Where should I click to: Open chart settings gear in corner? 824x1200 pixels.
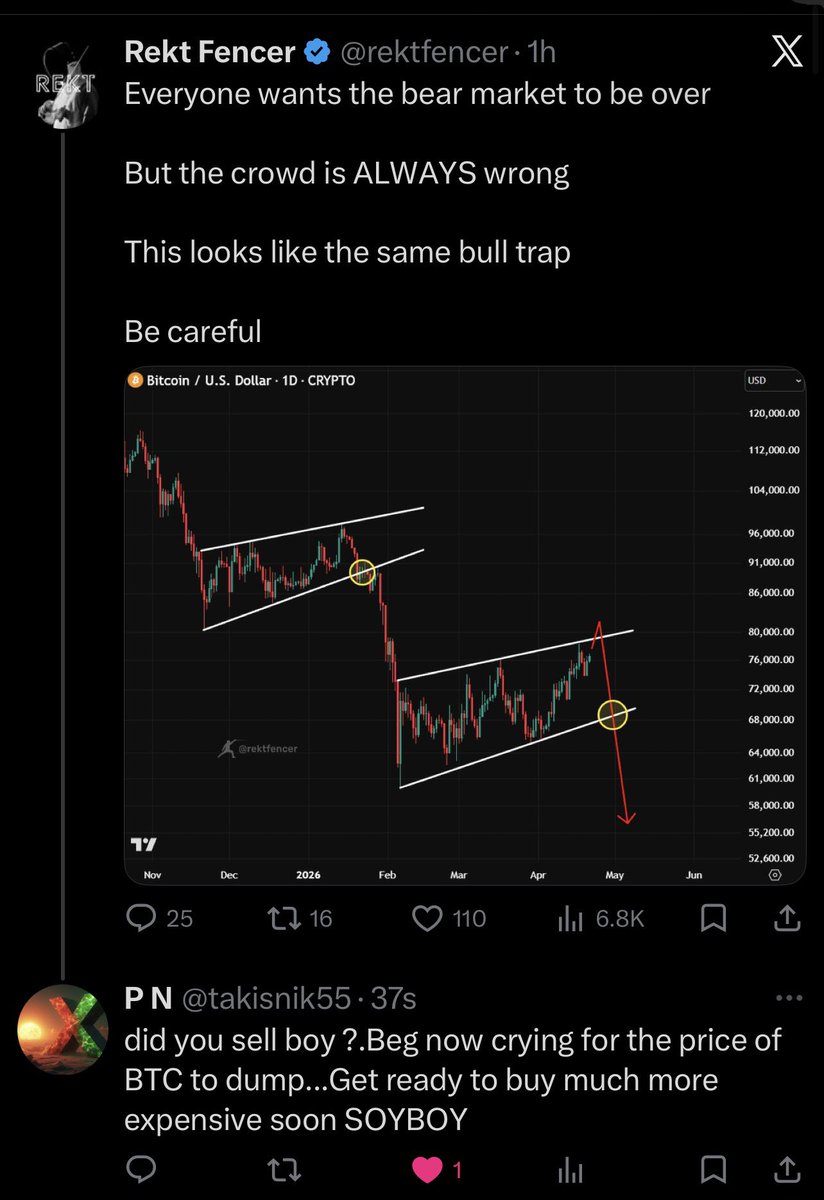774,875
